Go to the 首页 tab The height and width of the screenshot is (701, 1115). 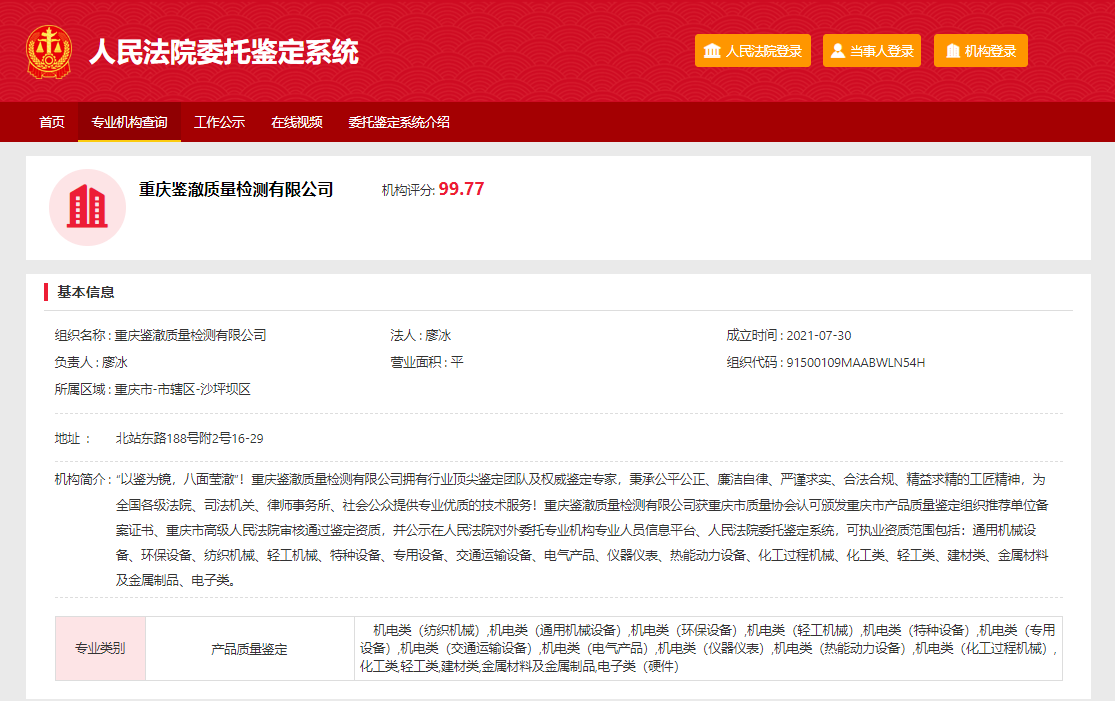(52, 122)
